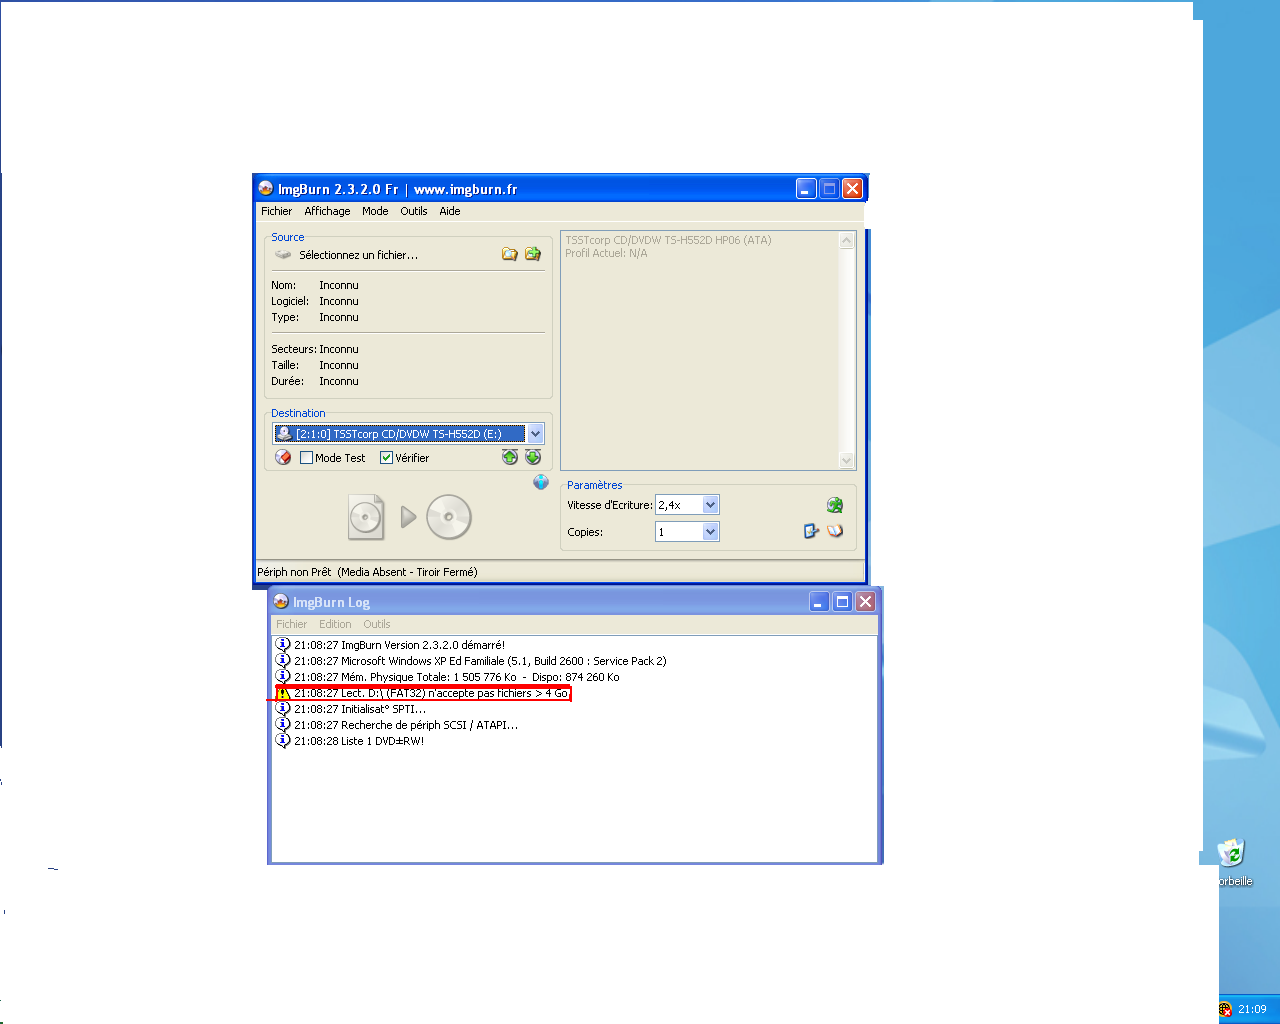Select log line ImgBurn Version 2.3.2.0 démarré
This screenshot has width=1280, height=1024.
click(399, 645)
